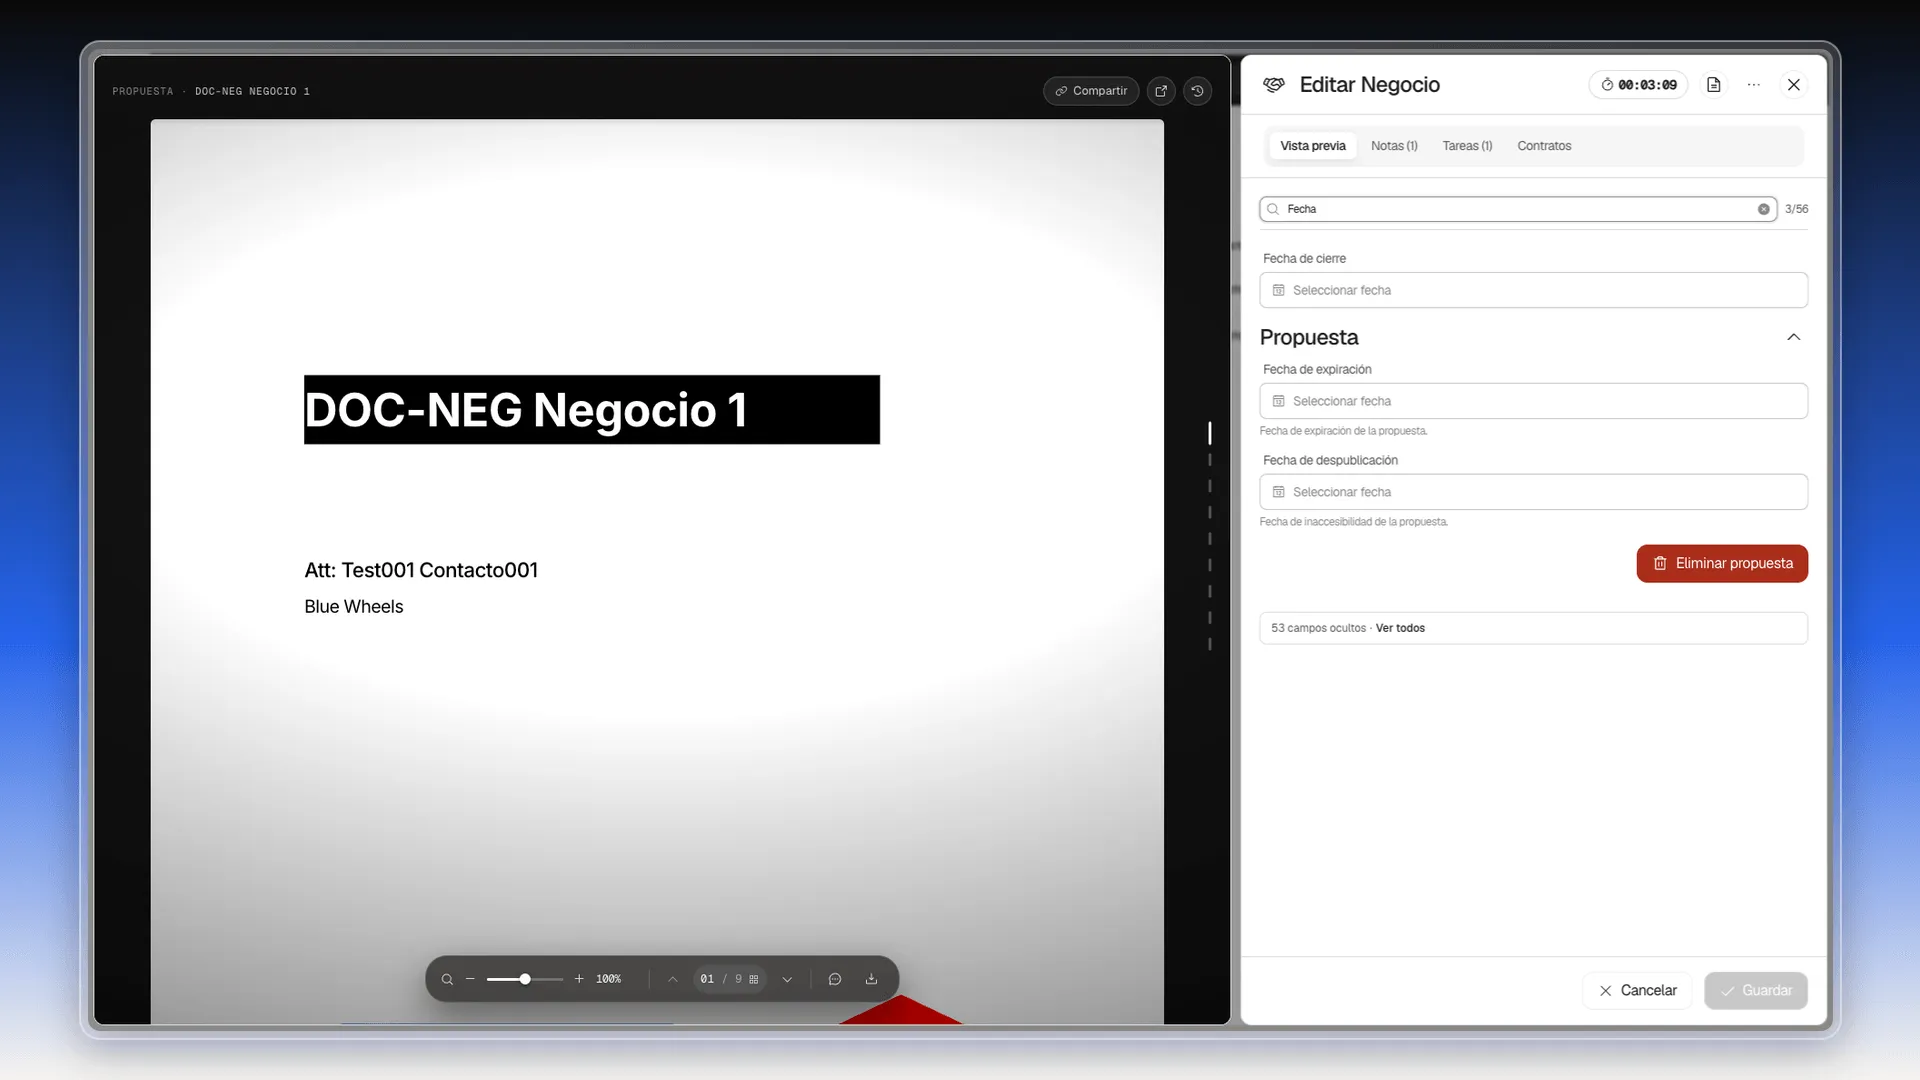Open the document icon in Editar Negocio header

[x=1714, y=85]
